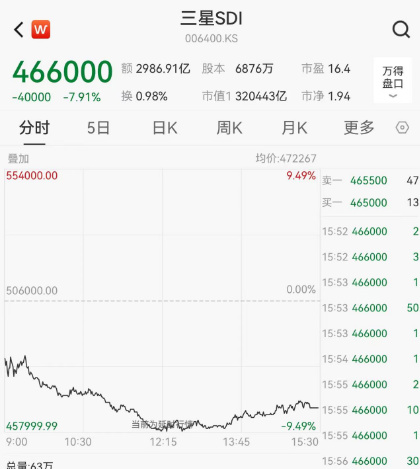Viewport: 420px width, 469px height.
Task: Tap the 466000 current price
Action: 63,71
